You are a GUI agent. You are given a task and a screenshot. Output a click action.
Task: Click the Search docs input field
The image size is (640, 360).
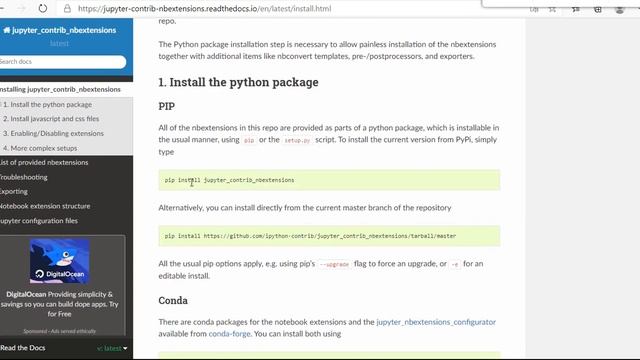[x=62, y=62]
